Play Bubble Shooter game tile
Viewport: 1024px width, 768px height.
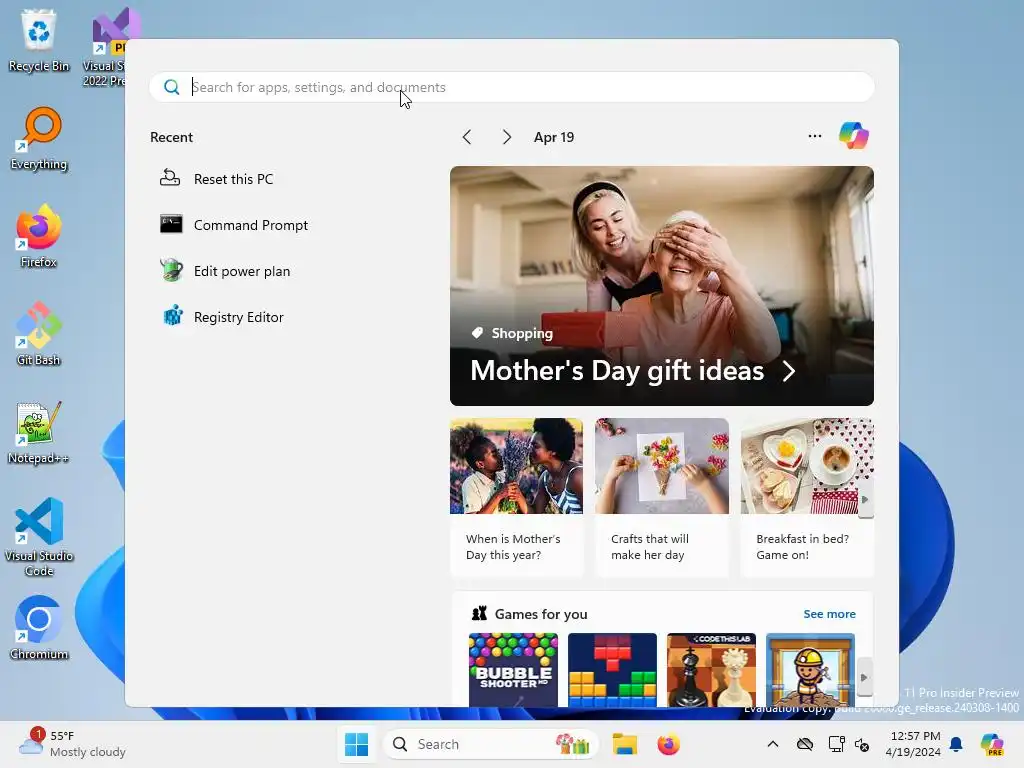tap(513, 669)
